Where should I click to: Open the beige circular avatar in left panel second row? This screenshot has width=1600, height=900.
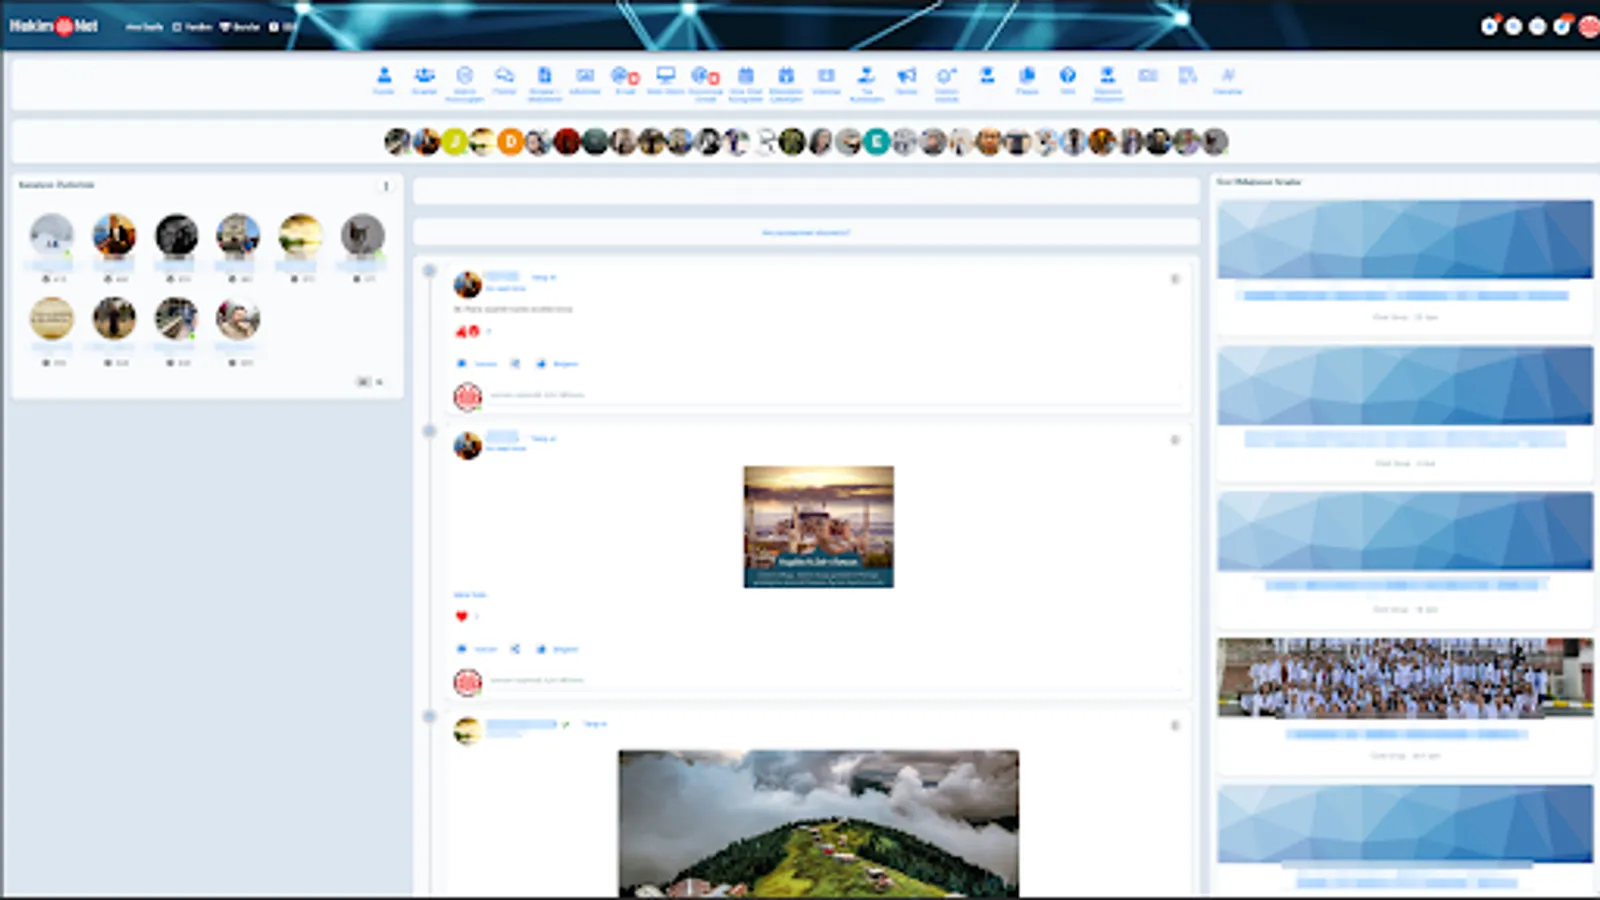click(x=52, y=319)
